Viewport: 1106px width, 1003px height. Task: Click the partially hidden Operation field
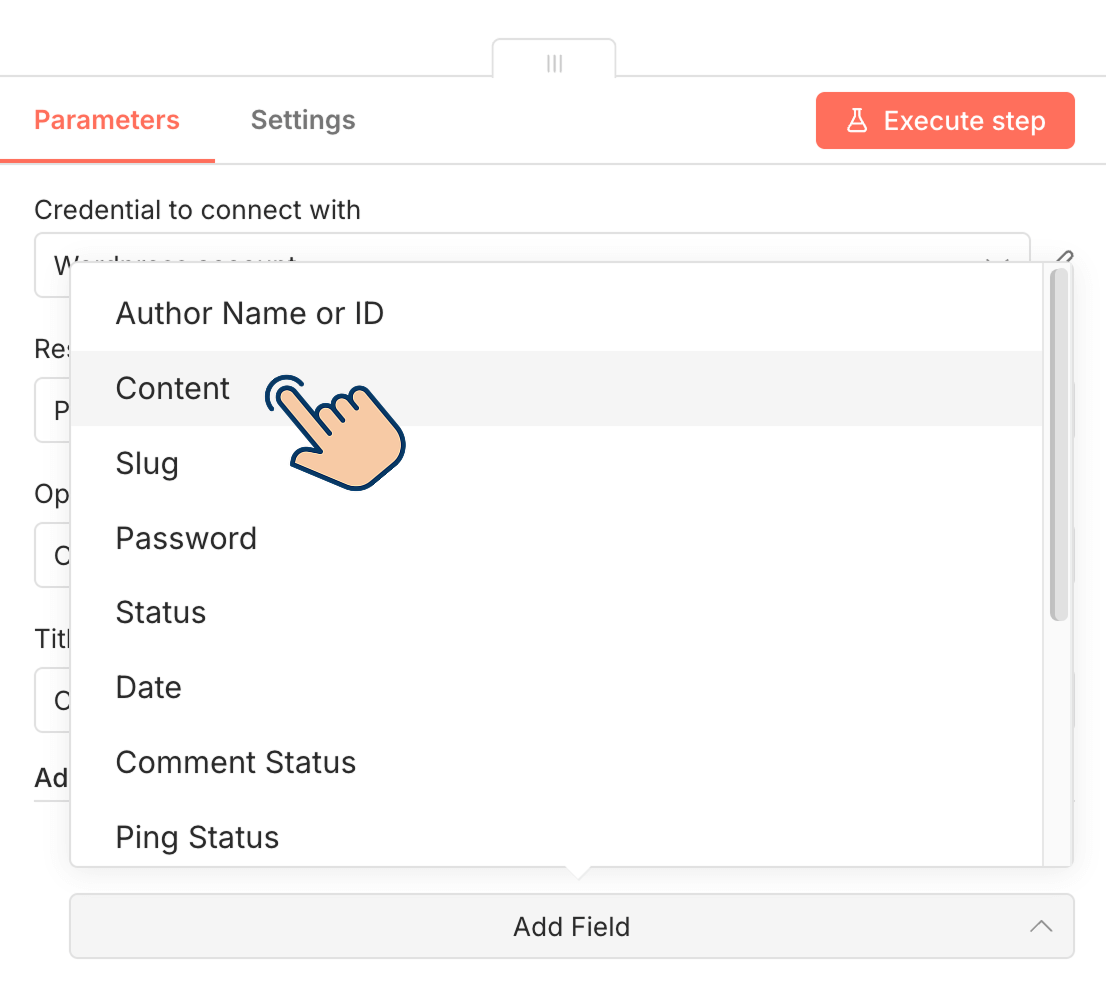(52, 555)
